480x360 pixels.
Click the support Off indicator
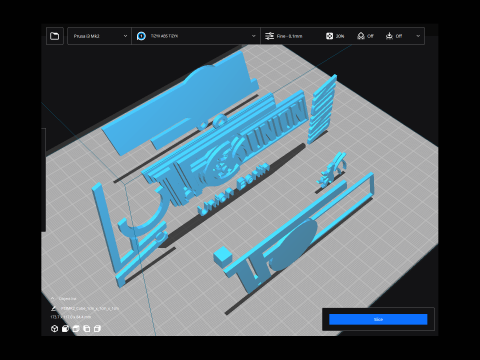366,36
